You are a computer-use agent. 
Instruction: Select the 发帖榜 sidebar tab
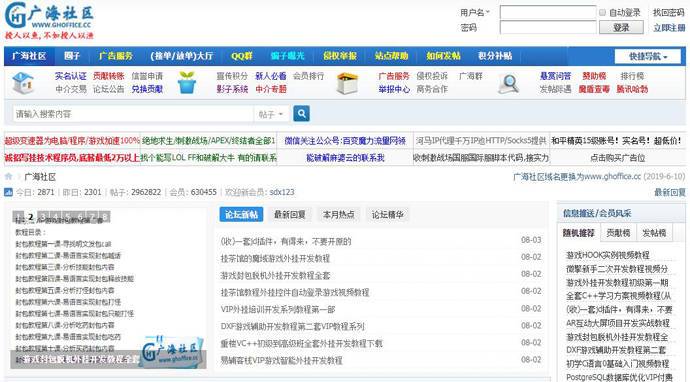pos(654,233)
